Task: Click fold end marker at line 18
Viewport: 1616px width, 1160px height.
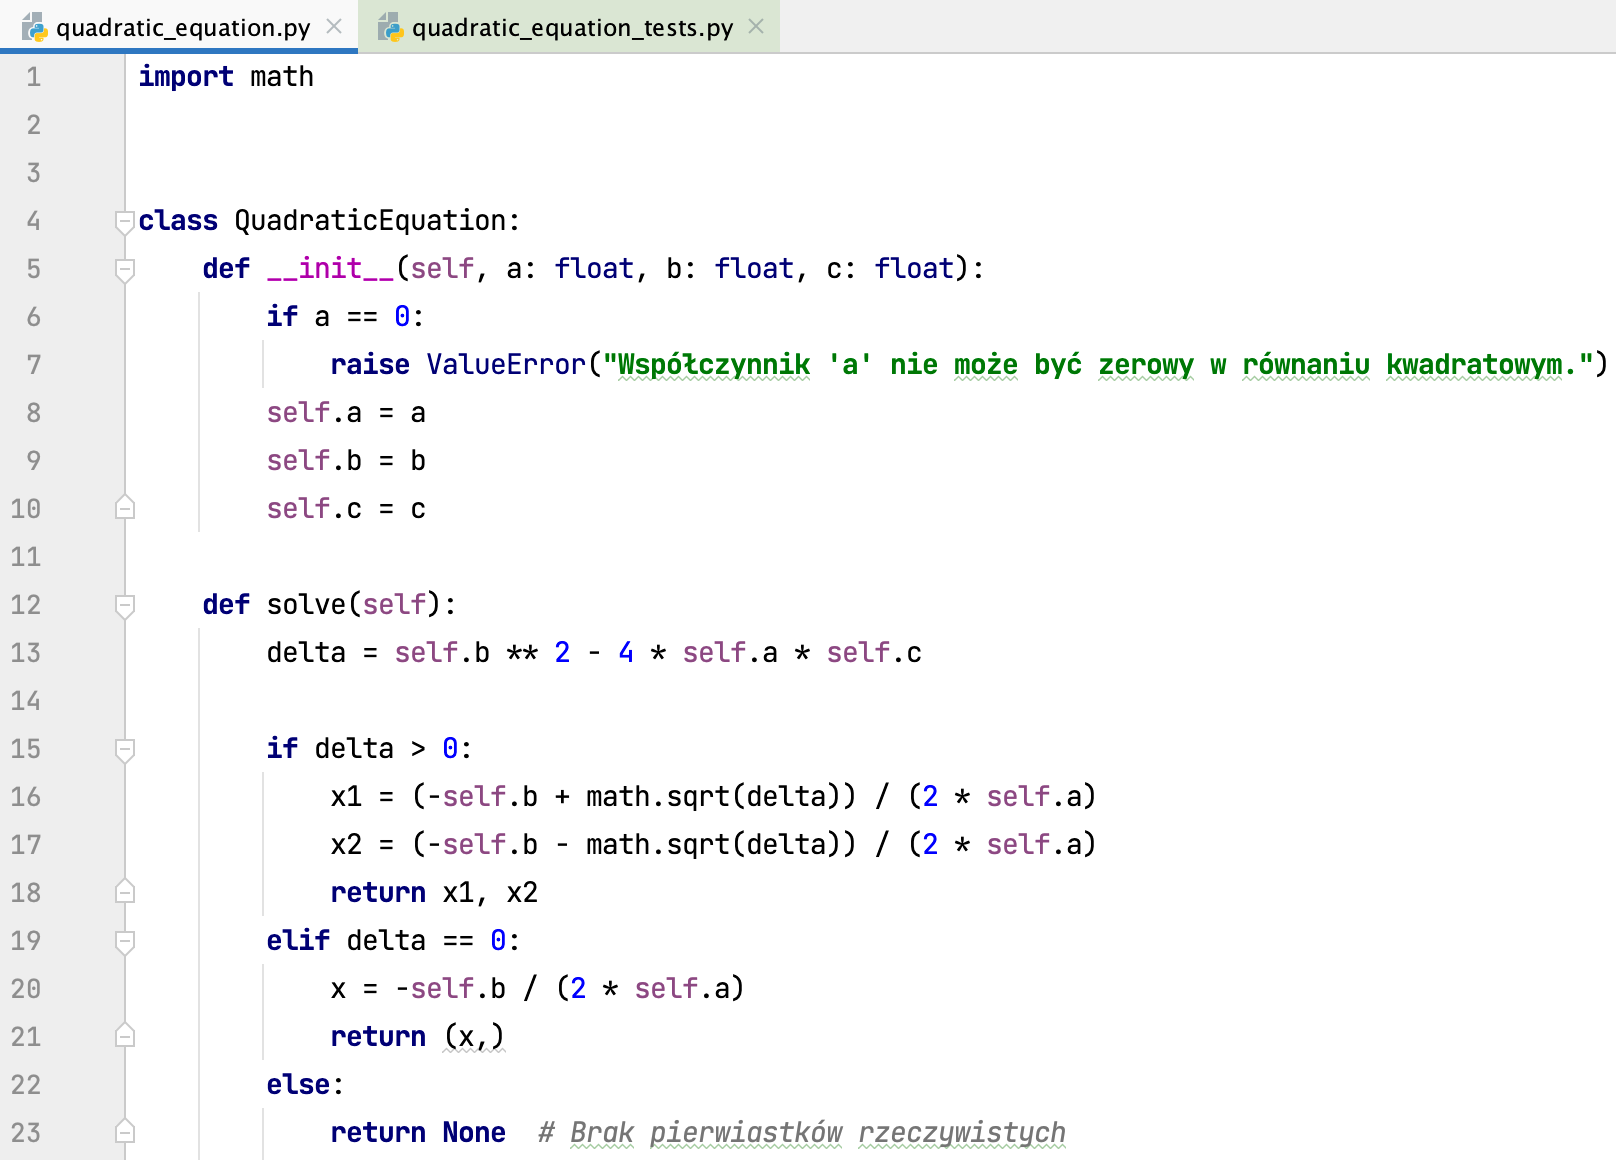Action: pyautogui.click(x=125, y=892)
